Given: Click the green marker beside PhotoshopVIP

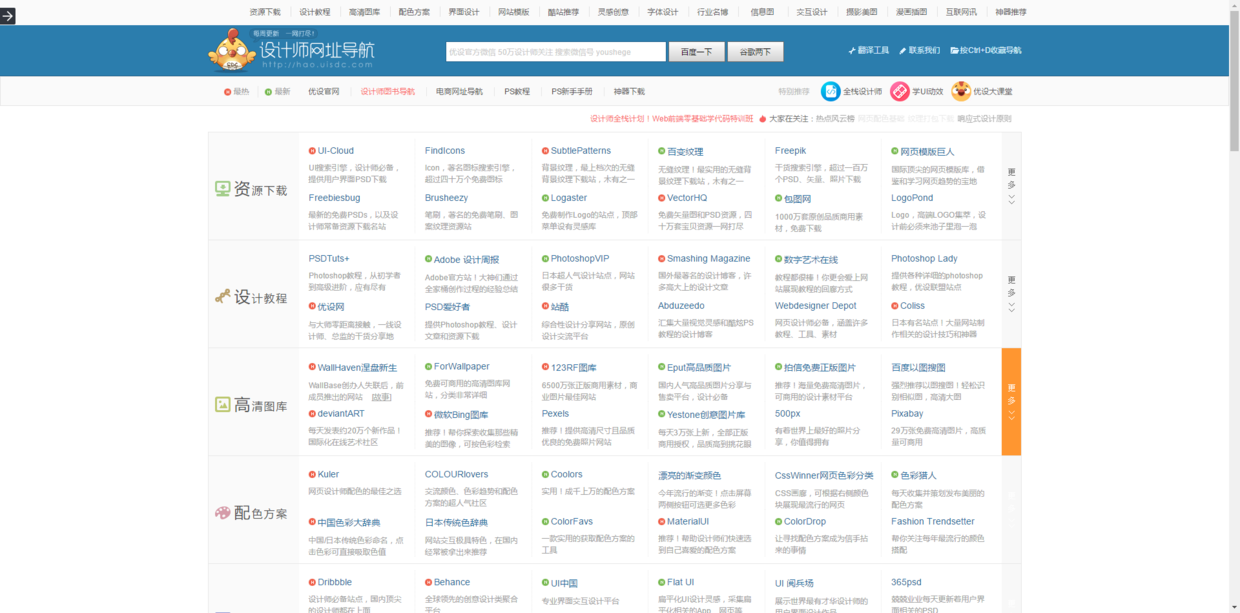Looking at the screenshot, I should (x=545, y=259).
